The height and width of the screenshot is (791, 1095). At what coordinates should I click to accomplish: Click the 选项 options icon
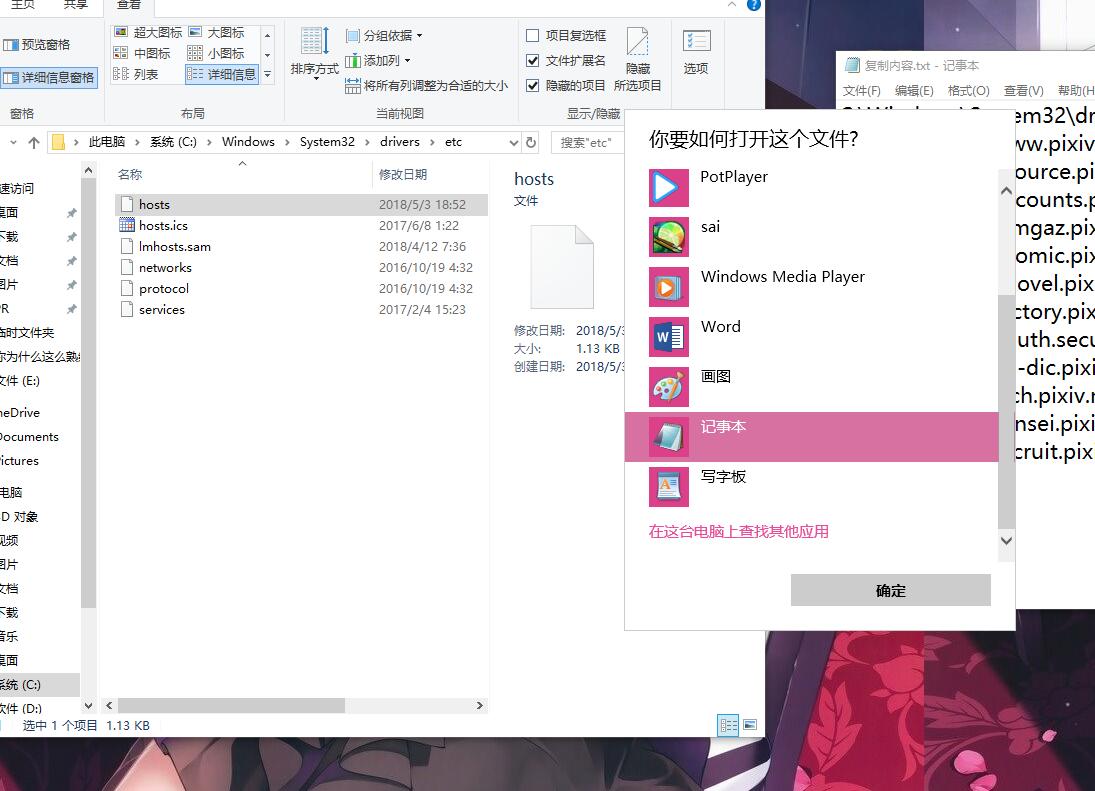point(696,41)
